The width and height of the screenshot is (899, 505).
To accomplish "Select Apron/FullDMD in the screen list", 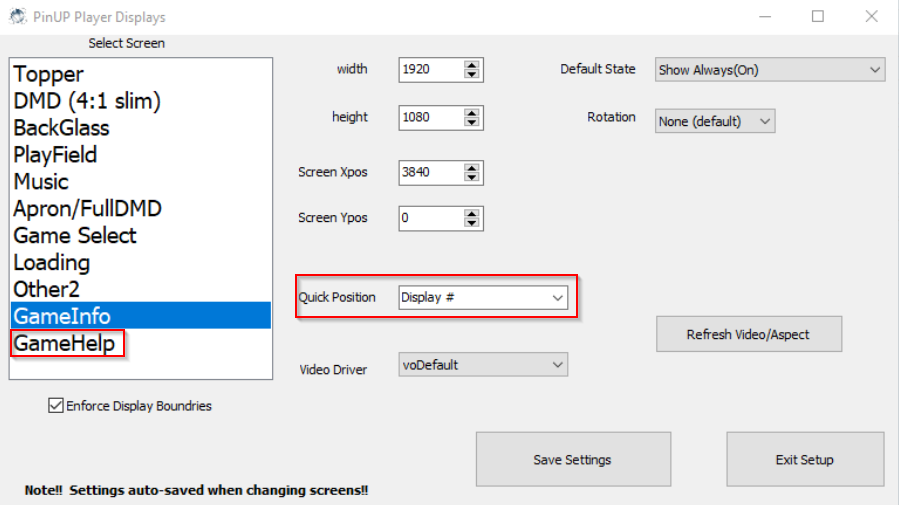I will 87,209.
